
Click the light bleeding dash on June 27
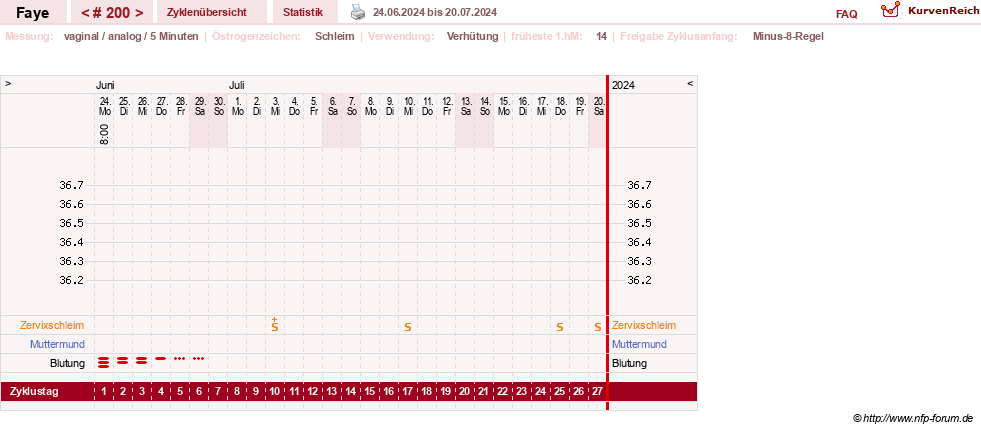pyautogui.click(x=161, y=359)
